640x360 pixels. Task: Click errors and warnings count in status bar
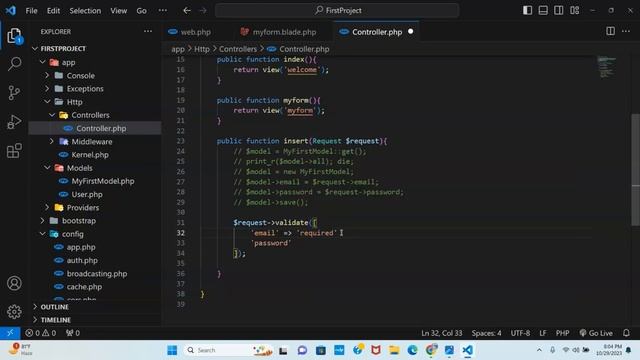point(40,333)
